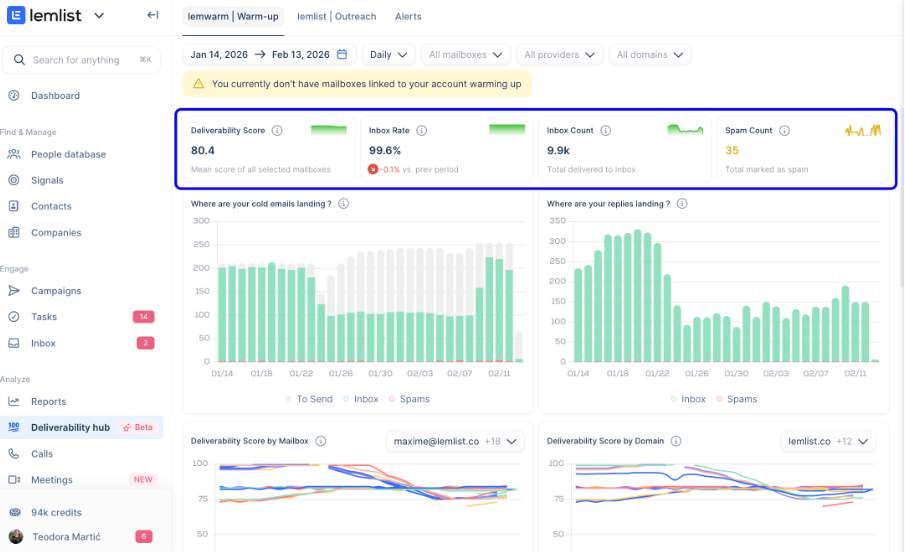The width and height of the screenshot is (905, 552).
Task: Click info icon next to Deliverability Score
Action: point(277,130)
